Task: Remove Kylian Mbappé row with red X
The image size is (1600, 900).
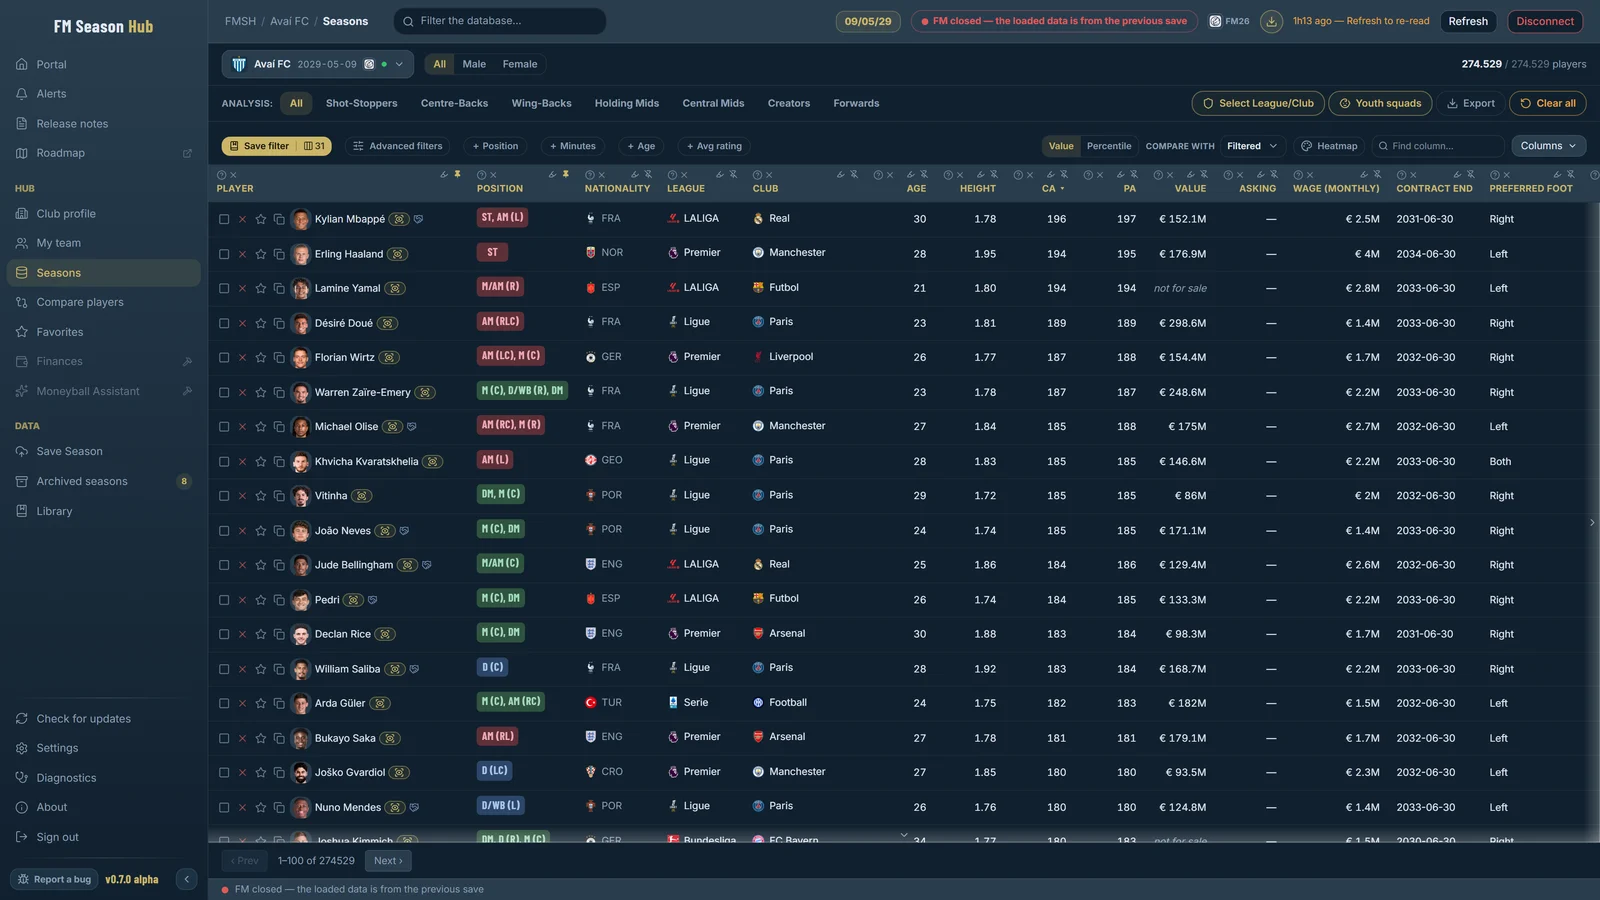Action: [242, 219]
